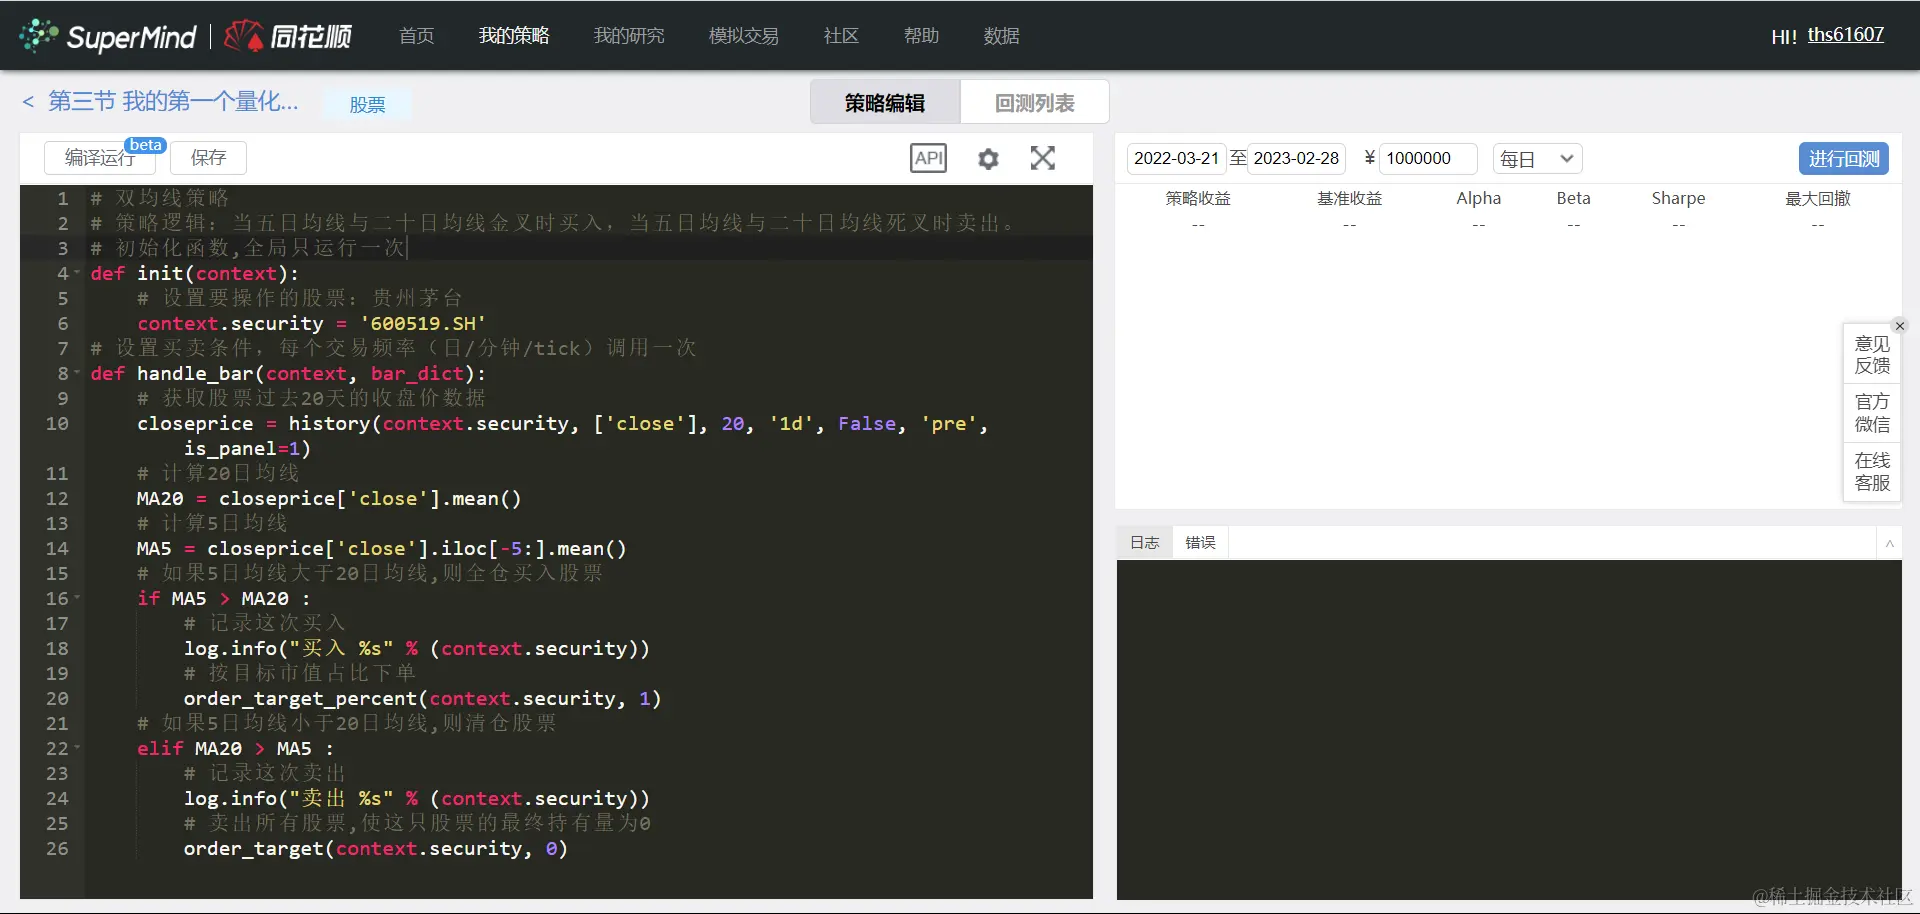The height and width of the screenshot is (914, 1920).
Task: Open 官方微信 sidebar button
Action: pyautogui.click(x=1872, y=413)
